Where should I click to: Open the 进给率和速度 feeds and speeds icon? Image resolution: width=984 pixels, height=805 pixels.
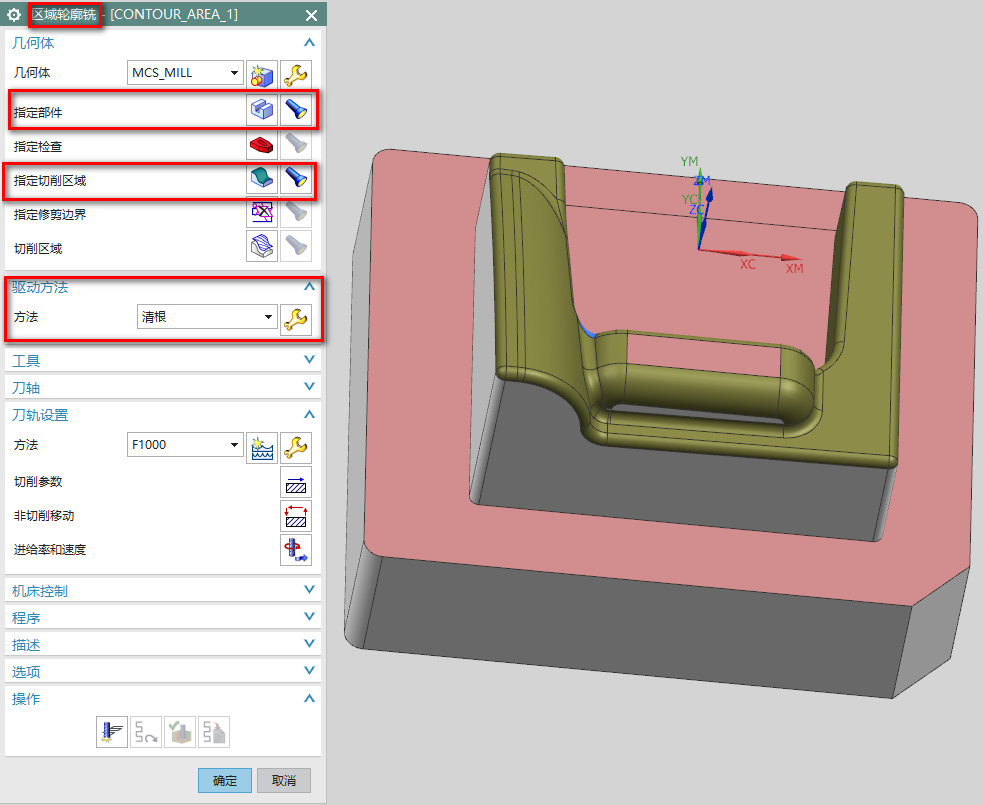[297, 550]
